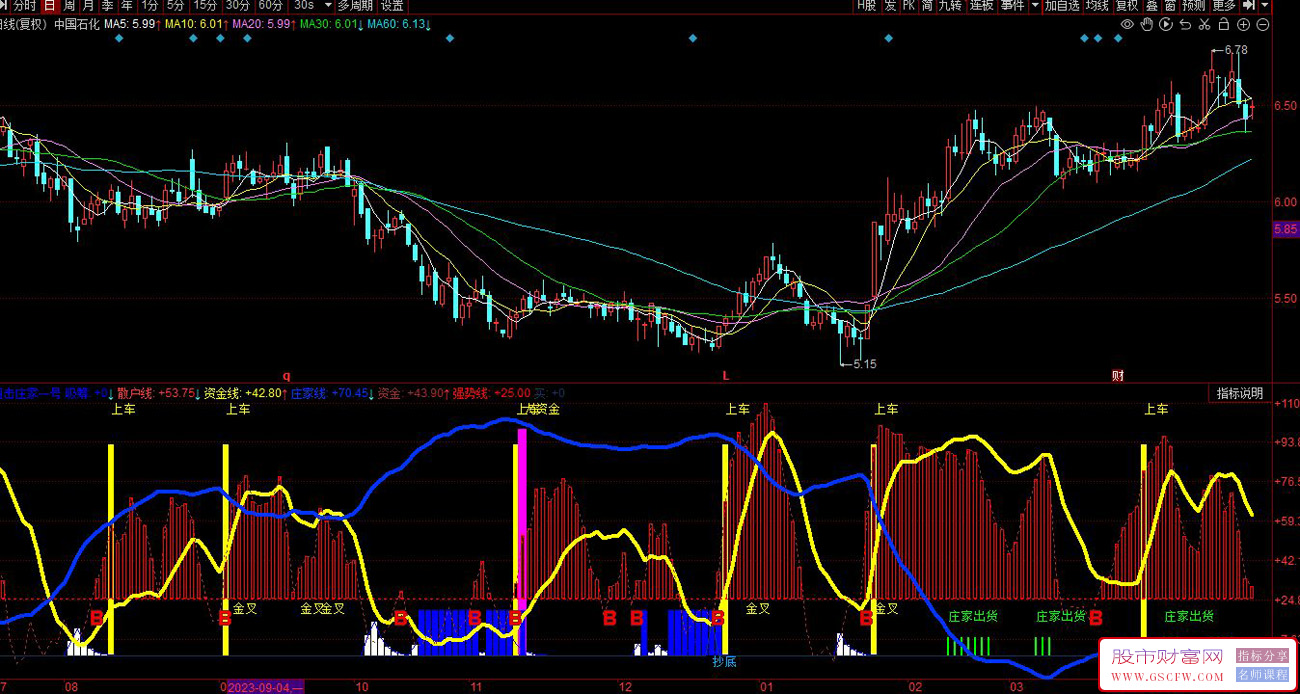Click the red 财 marker below the chart
The image size is (1300, 694).
click(x=1118, y=376)
